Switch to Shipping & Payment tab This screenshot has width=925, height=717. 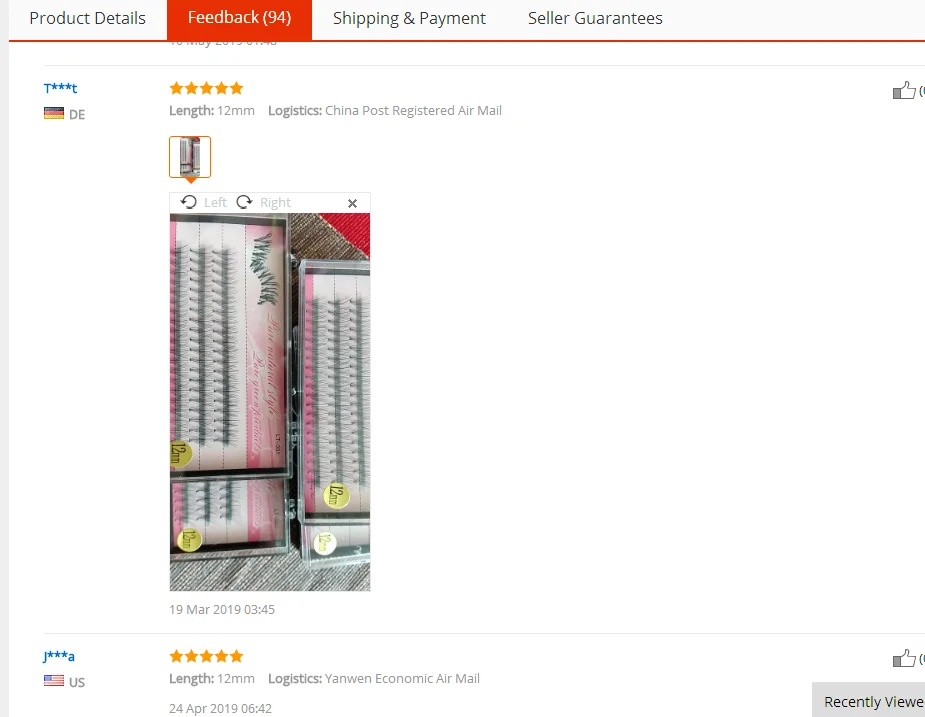[409, 18]
